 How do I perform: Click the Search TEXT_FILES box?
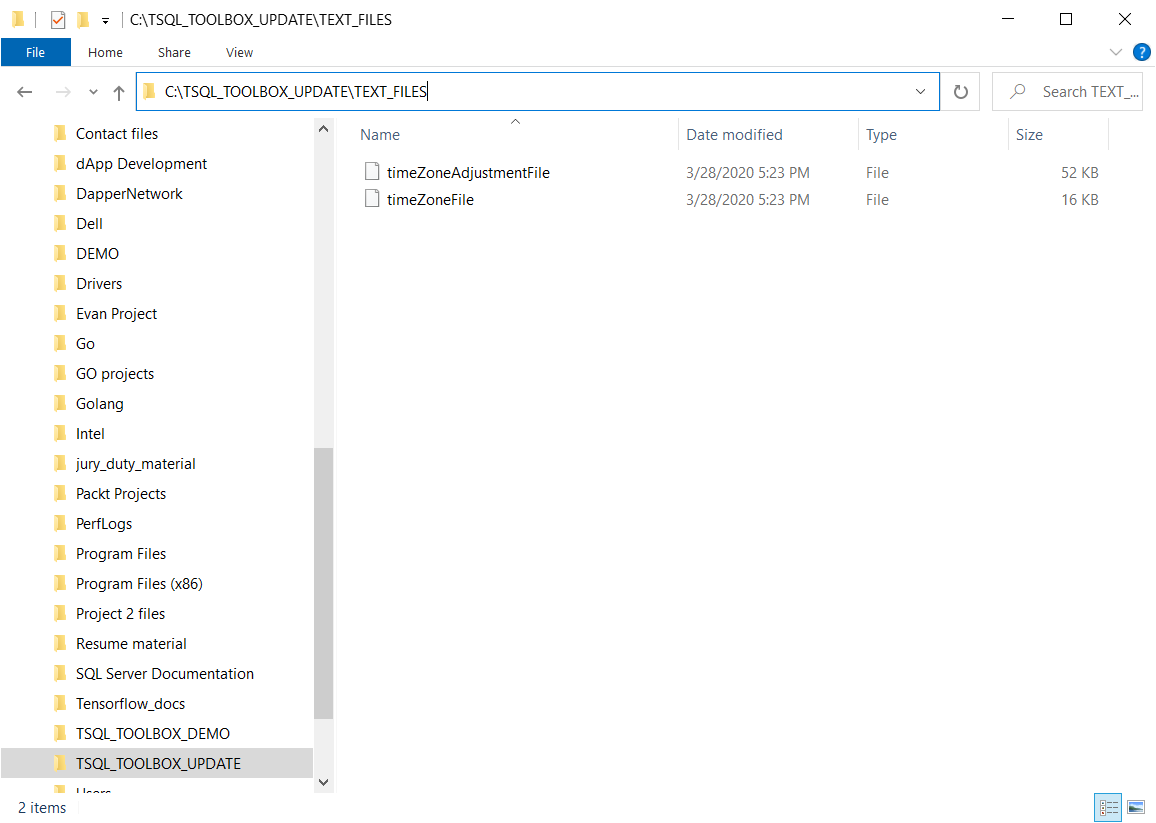tap(1067, 91)
